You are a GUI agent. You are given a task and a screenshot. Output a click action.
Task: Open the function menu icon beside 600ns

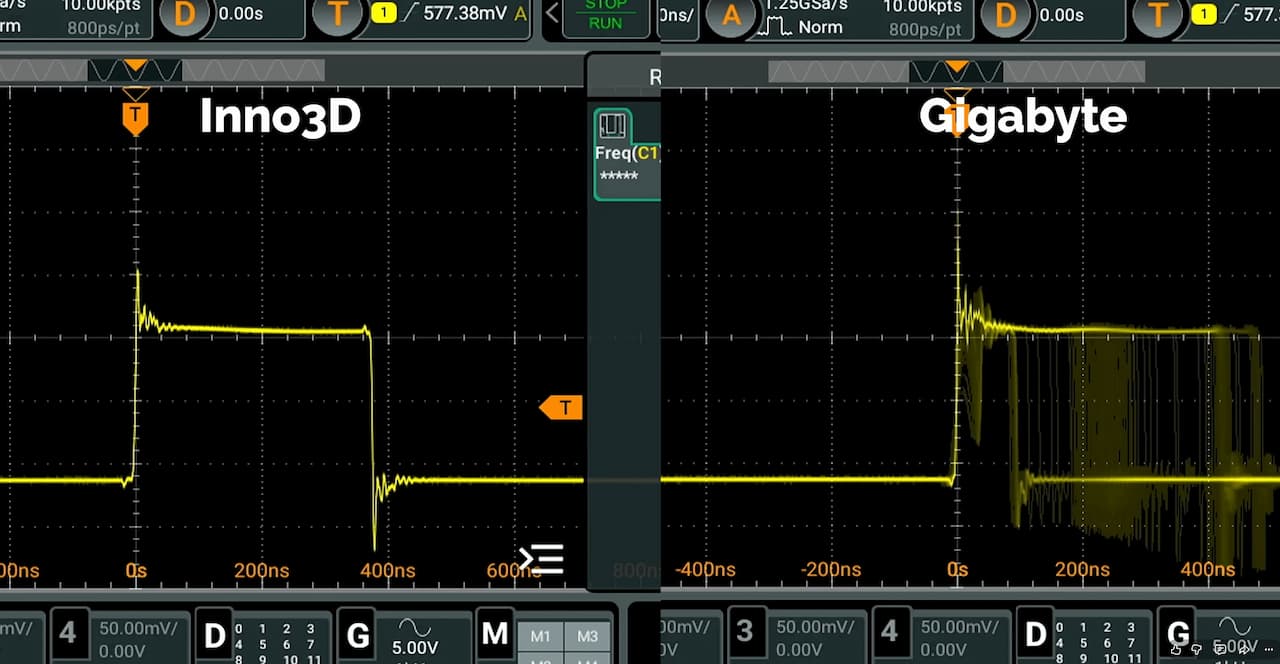click(x=541, y=559)
